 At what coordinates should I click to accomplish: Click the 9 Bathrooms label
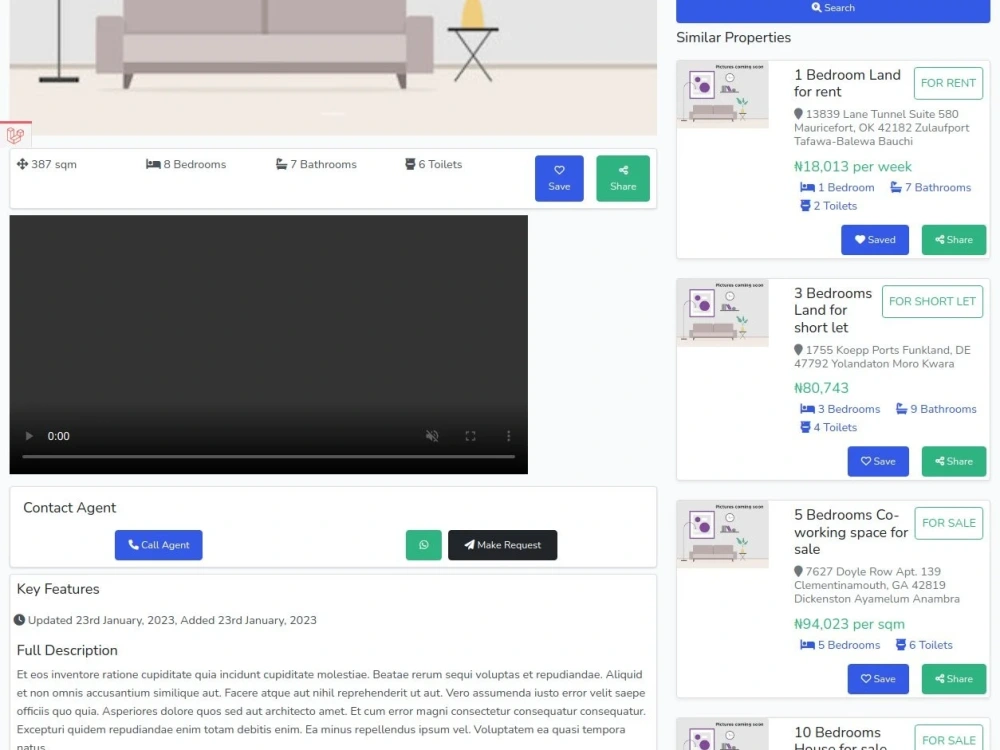(x=936, y=409)
